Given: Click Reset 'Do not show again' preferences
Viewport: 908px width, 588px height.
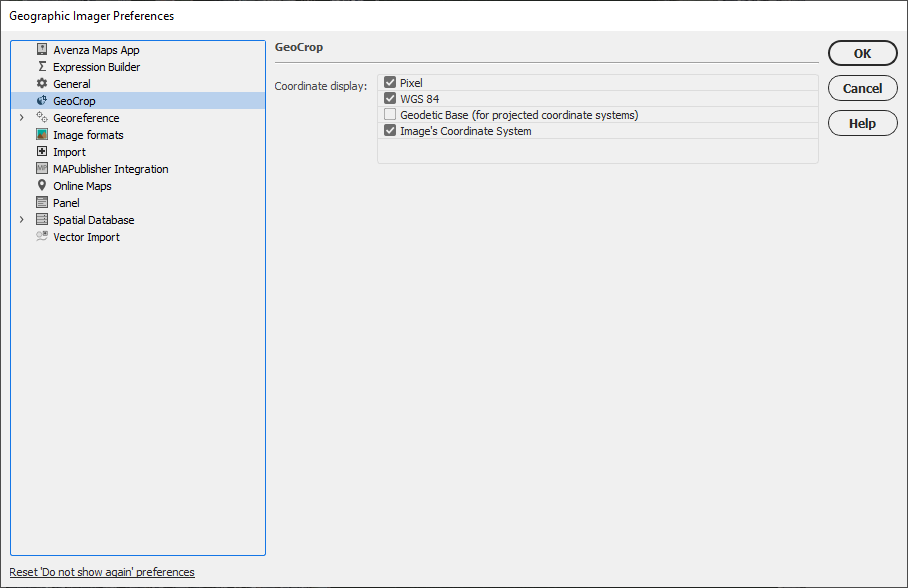Looking at the screenshot, I should (x=102, y=572).
